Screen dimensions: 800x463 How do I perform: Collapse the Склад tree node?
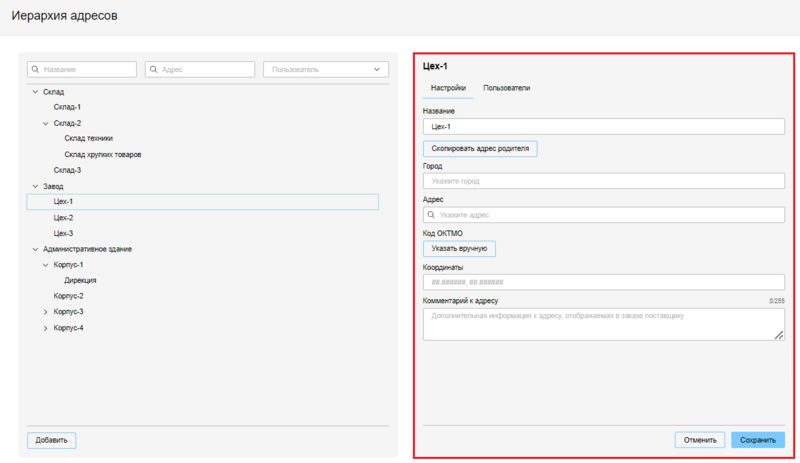coord(35,92)
